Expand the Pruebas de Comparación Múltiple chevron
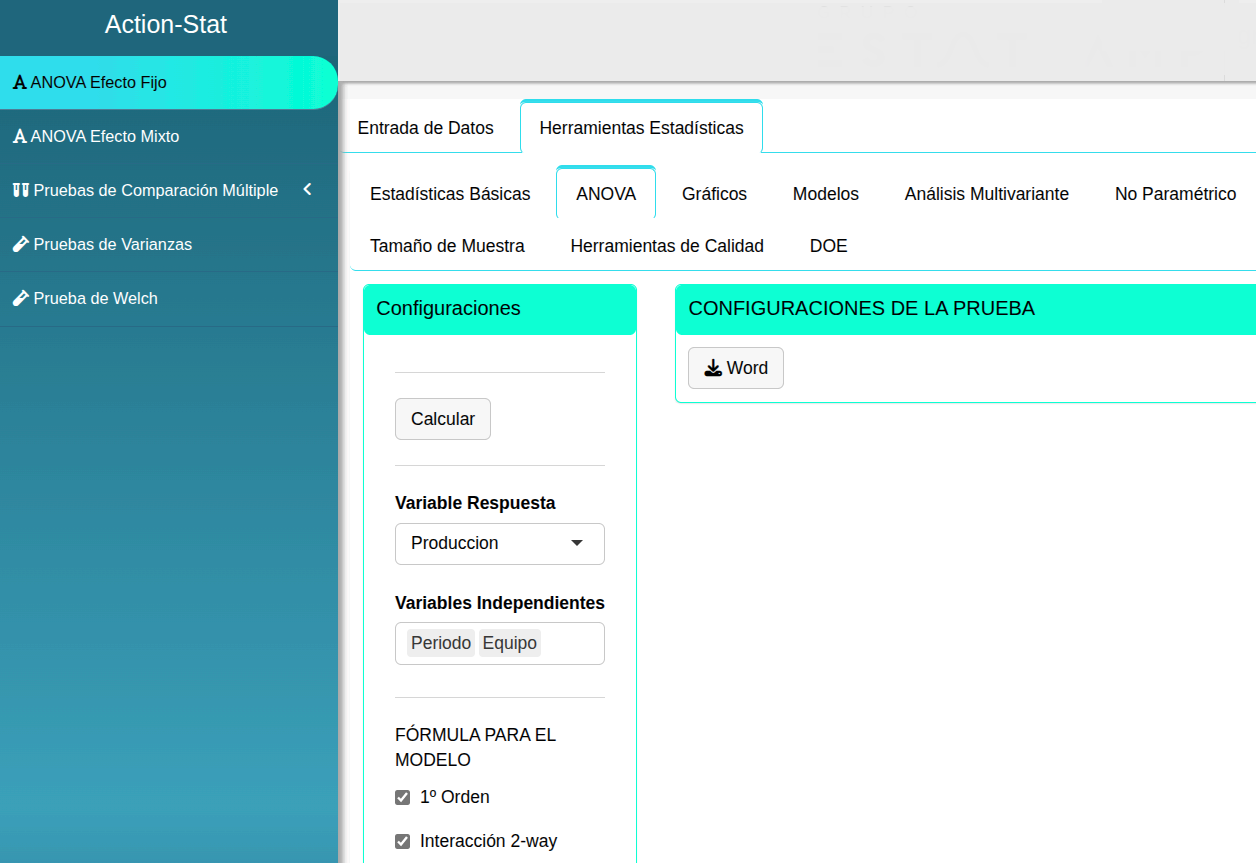This screenshot has height=863, width=1256. pos(307,189)
